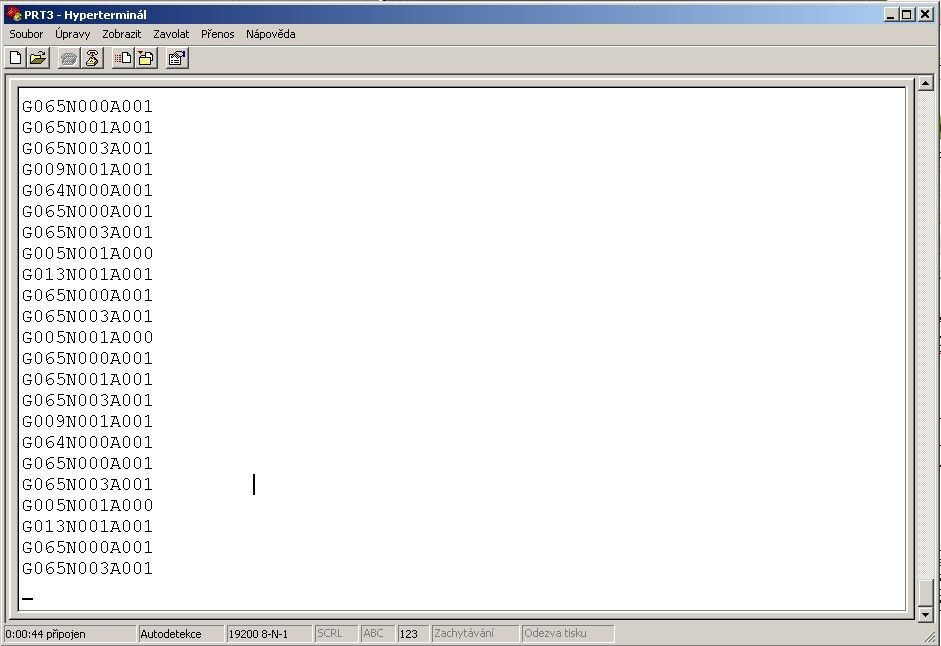
Task: Click the Call (connect) phone icon
Action: [69, 58]
